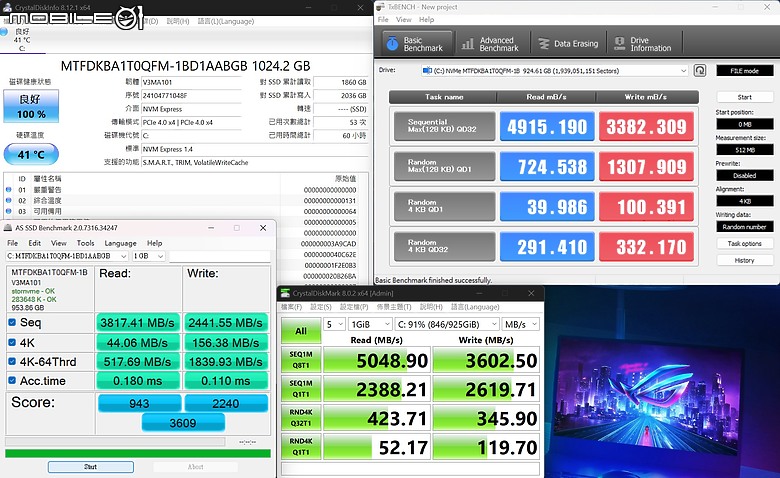This screenshot has height=478, width=780.
Task: Click TxBENCH Start position 0 MB field
Action: [x=745, y=124]
